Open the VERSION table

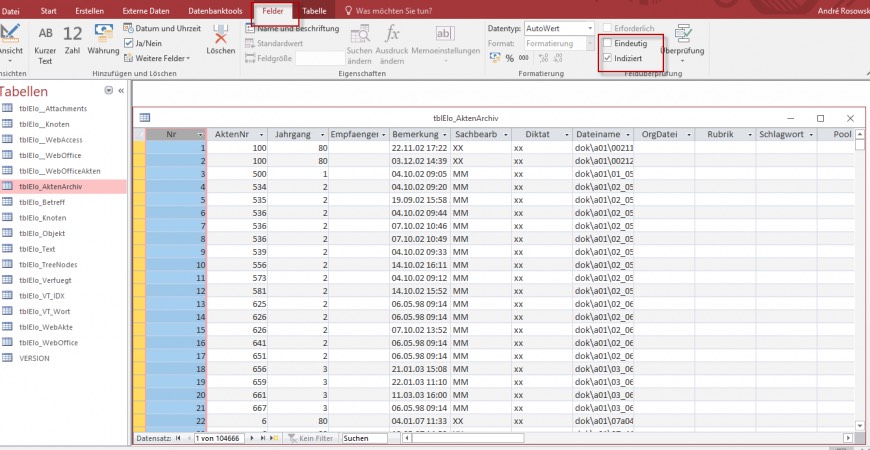(x=34, y=358)
